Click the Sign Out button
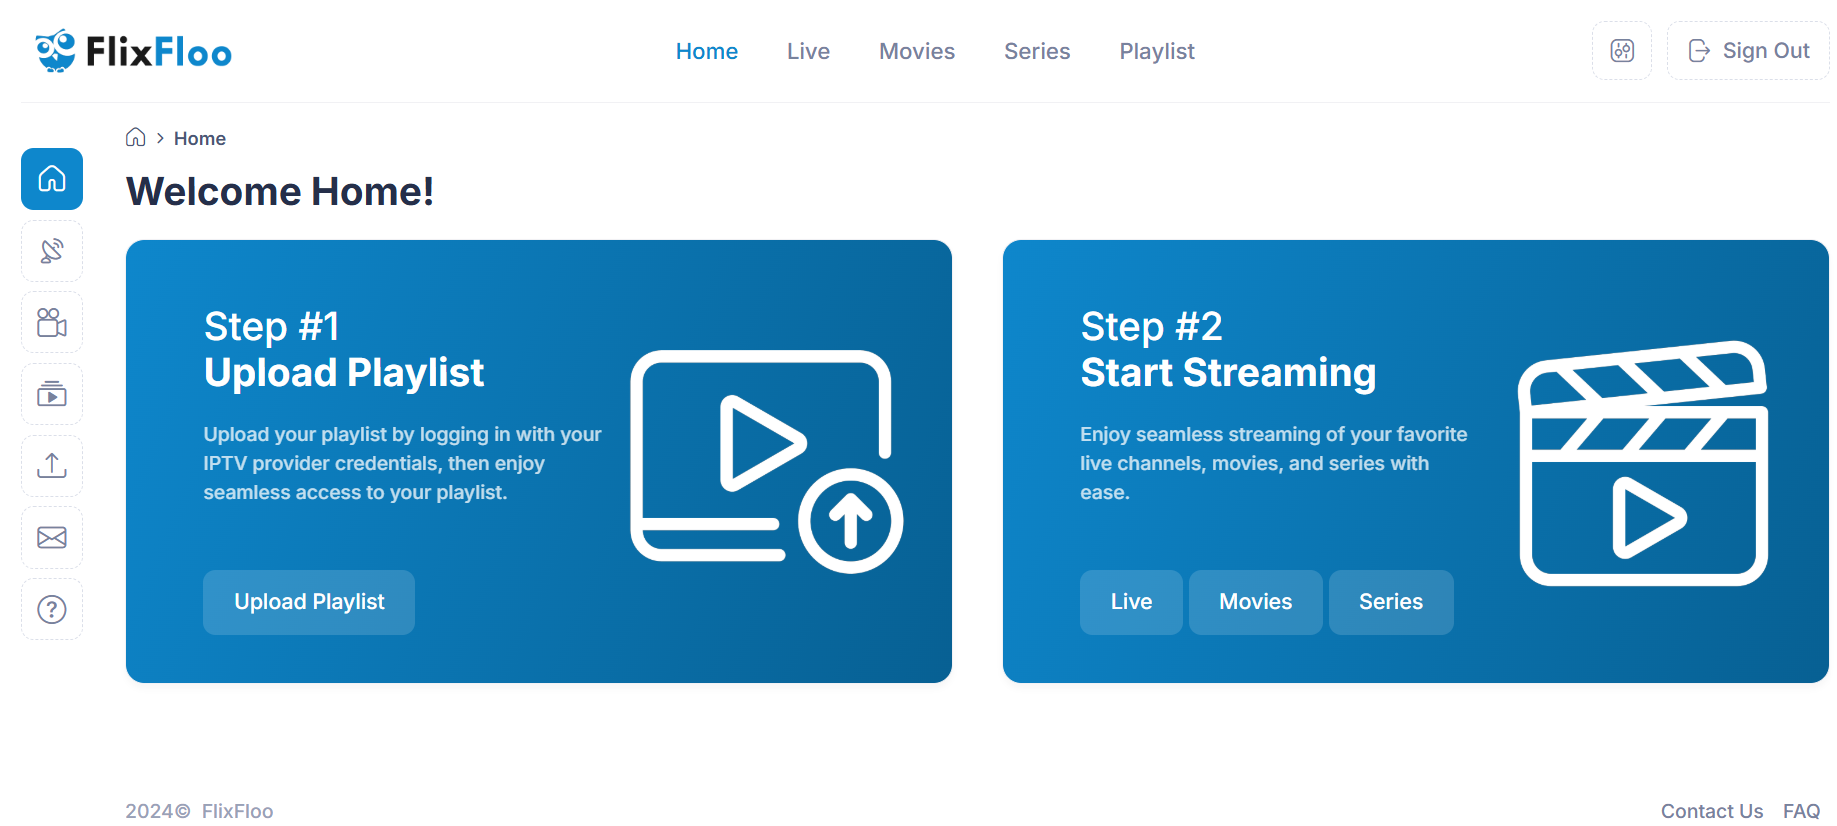Viewport: 1837px width, 826px height. click(x=1748, y=51)
